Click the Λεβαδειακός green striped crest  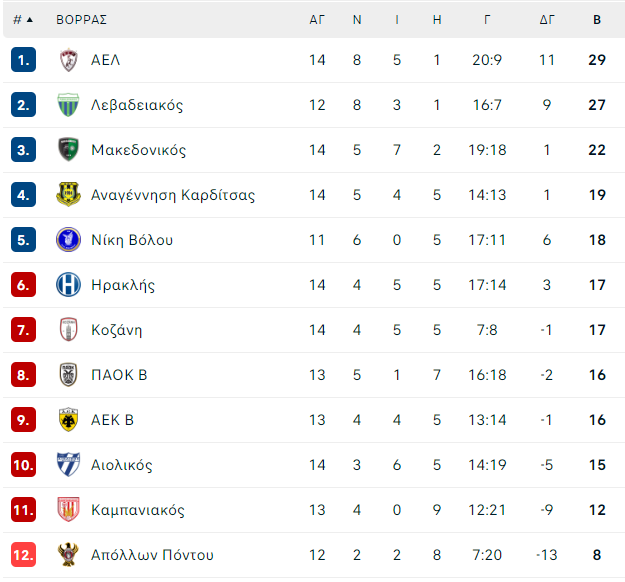(x=68, y=105)
